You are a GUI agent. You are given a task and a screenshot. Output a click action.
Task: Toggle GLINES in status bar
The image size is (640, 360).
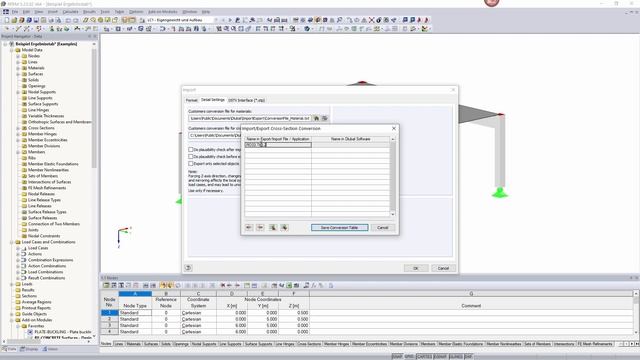tap(456, 357)
